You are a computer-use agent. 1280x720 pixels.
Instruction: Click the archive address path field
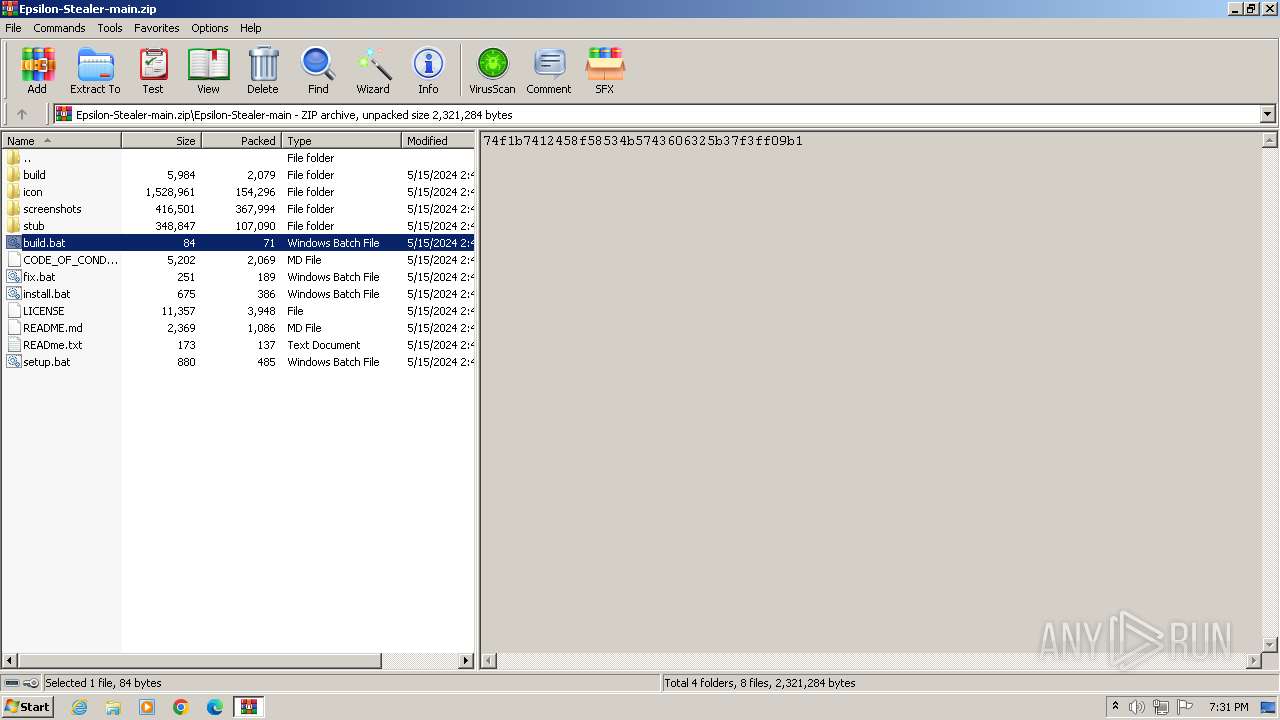click(x=657, y=114)
